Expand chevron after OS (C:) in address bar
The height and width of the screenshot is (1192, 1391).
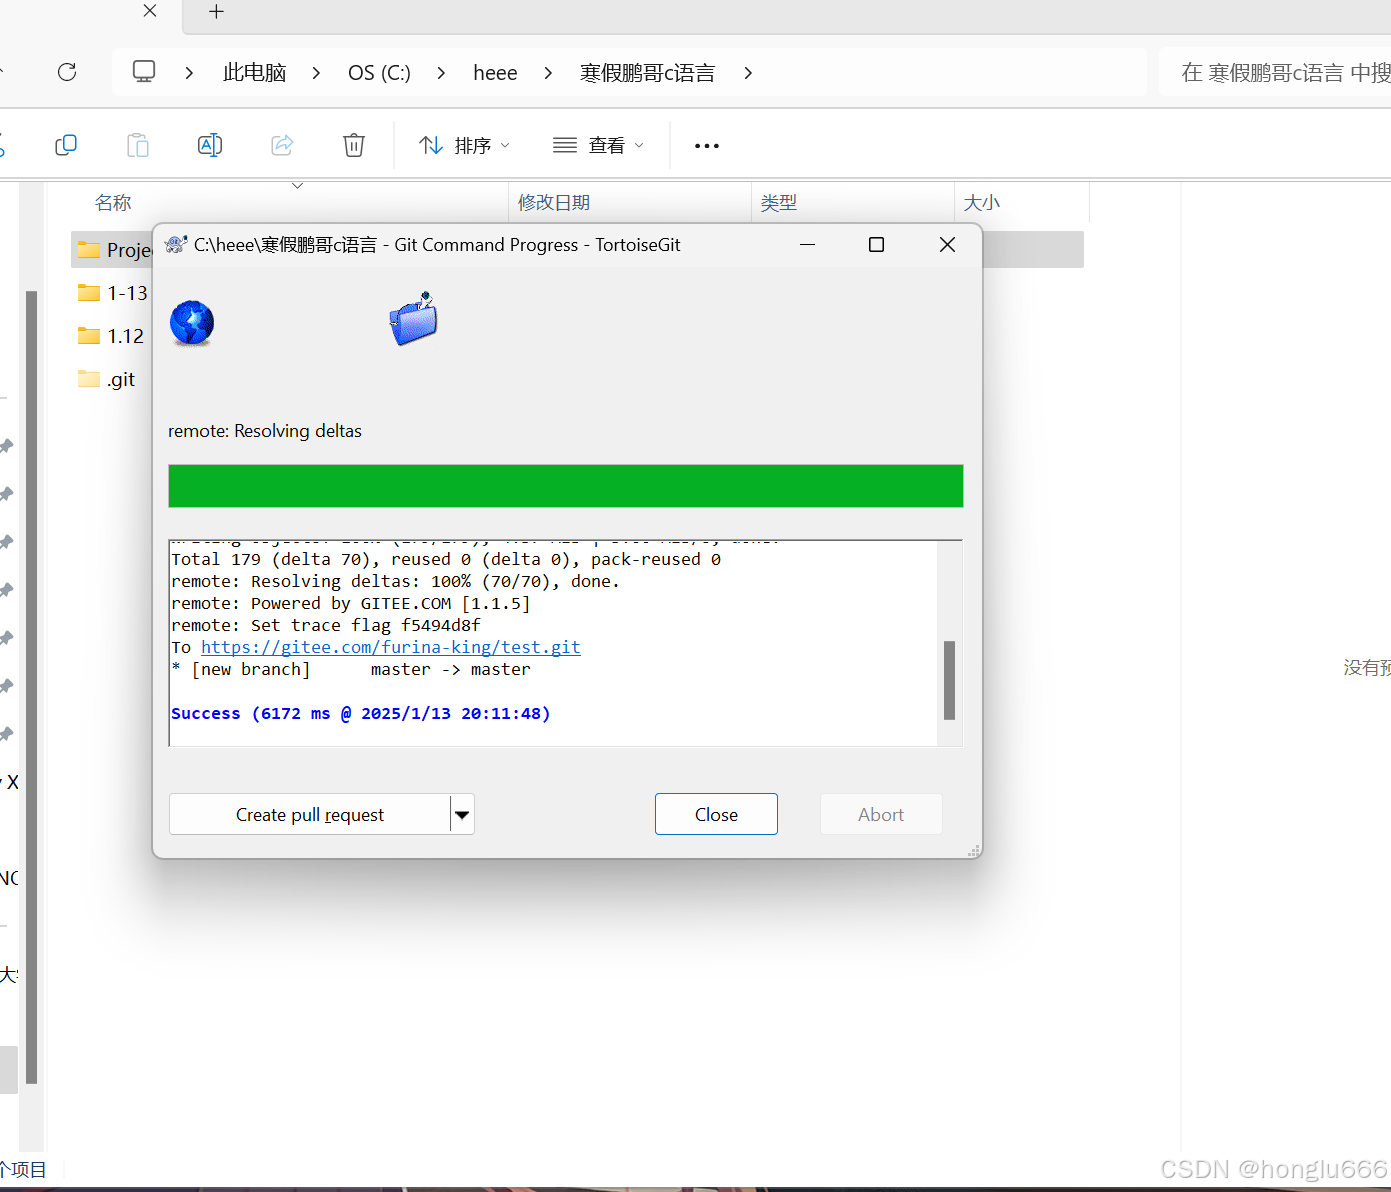tap(441, 73)
